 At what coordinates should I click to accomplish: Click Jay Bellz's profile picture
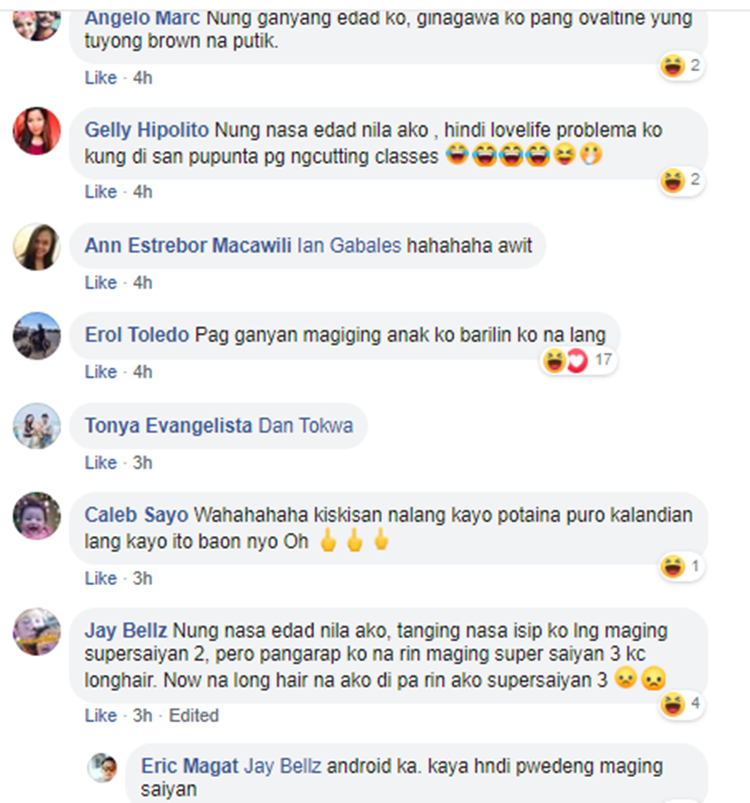coord(36,631)
